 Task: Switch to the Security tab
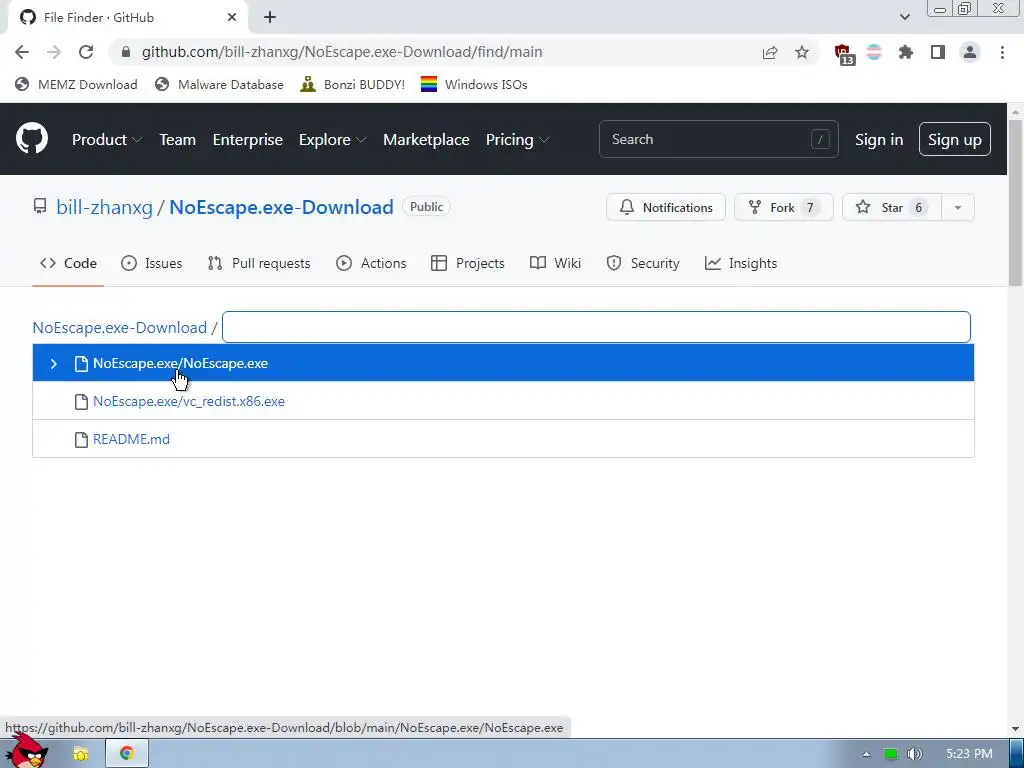click(x=643, y=263)
